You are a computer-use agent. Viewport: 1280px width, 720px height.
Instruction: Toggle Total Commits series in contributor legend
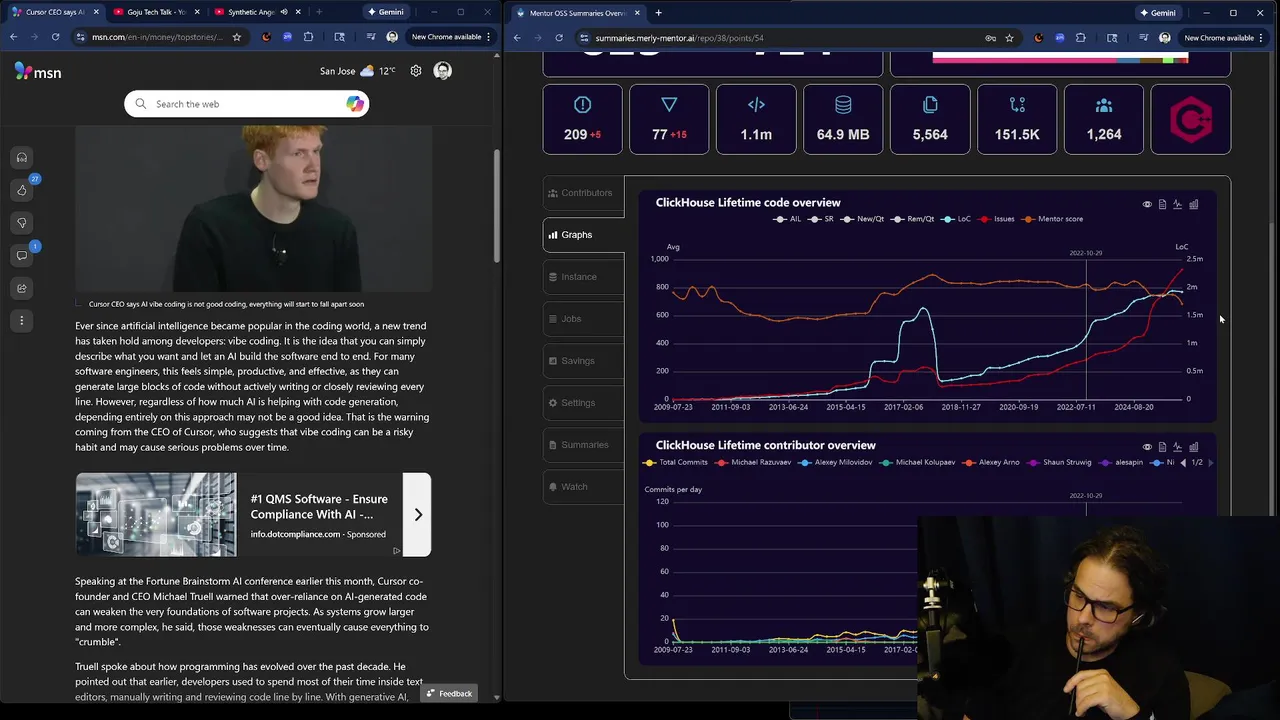(x=676, y=462)
